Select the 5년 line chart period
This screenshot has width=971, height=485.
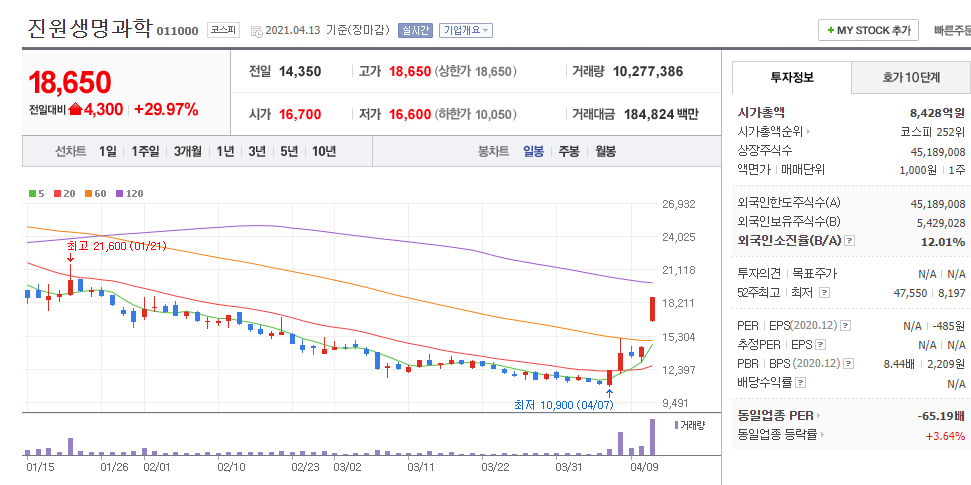pos(289,151)
